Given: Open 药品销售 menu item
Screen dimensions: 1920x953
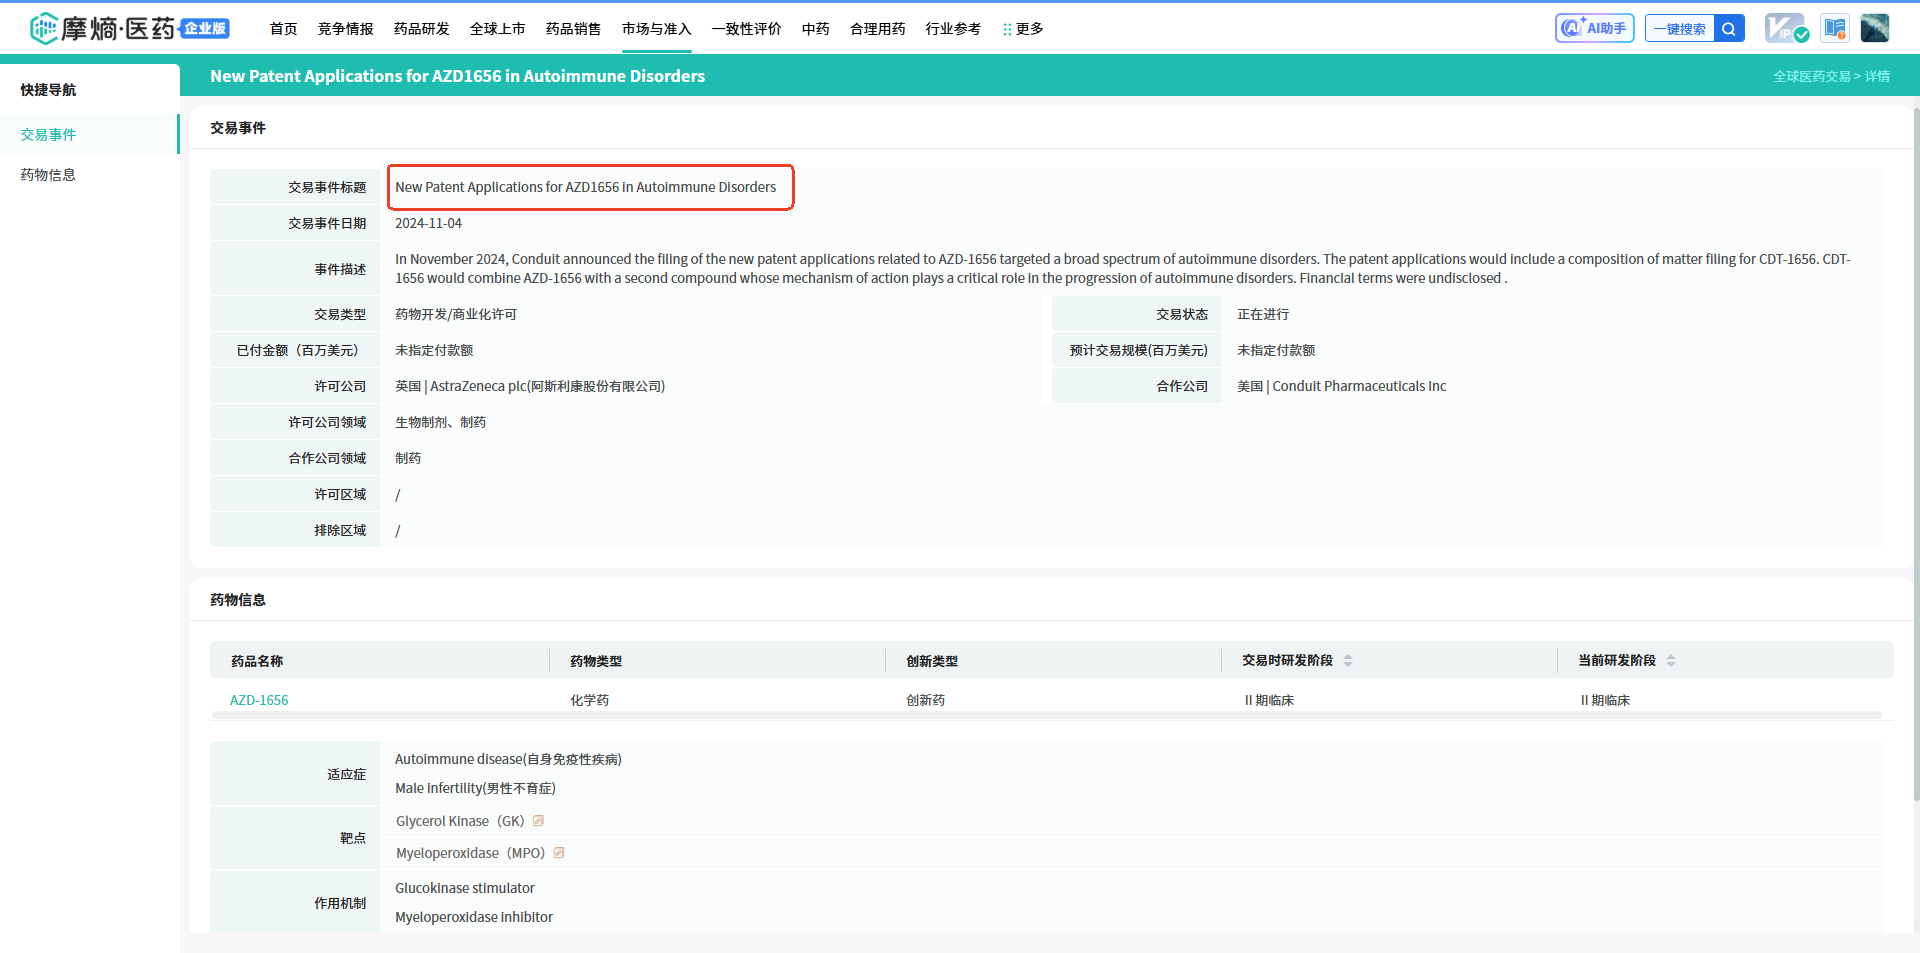Looking at the screenshot, I should 574,29.
